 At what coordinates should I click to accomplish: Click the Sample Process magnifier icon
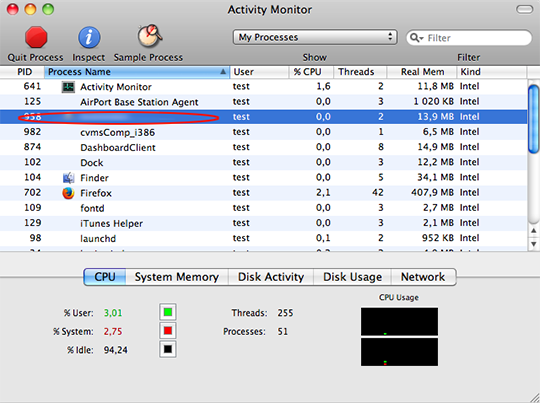coord(149,36)
